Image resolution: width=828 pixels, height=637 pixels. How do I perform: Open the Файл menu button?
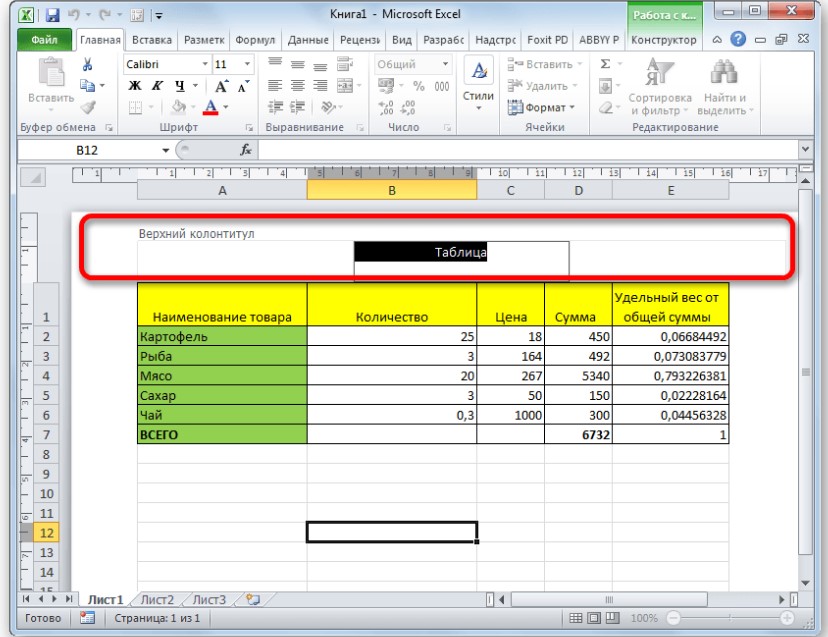click(43, 40)
